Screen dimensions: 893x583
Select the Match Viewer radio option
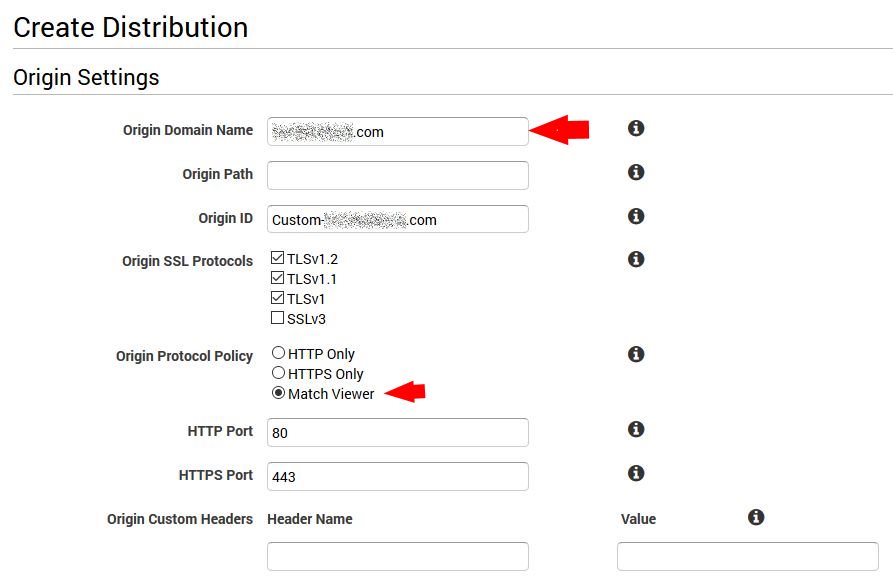click(x=278, y=393)
